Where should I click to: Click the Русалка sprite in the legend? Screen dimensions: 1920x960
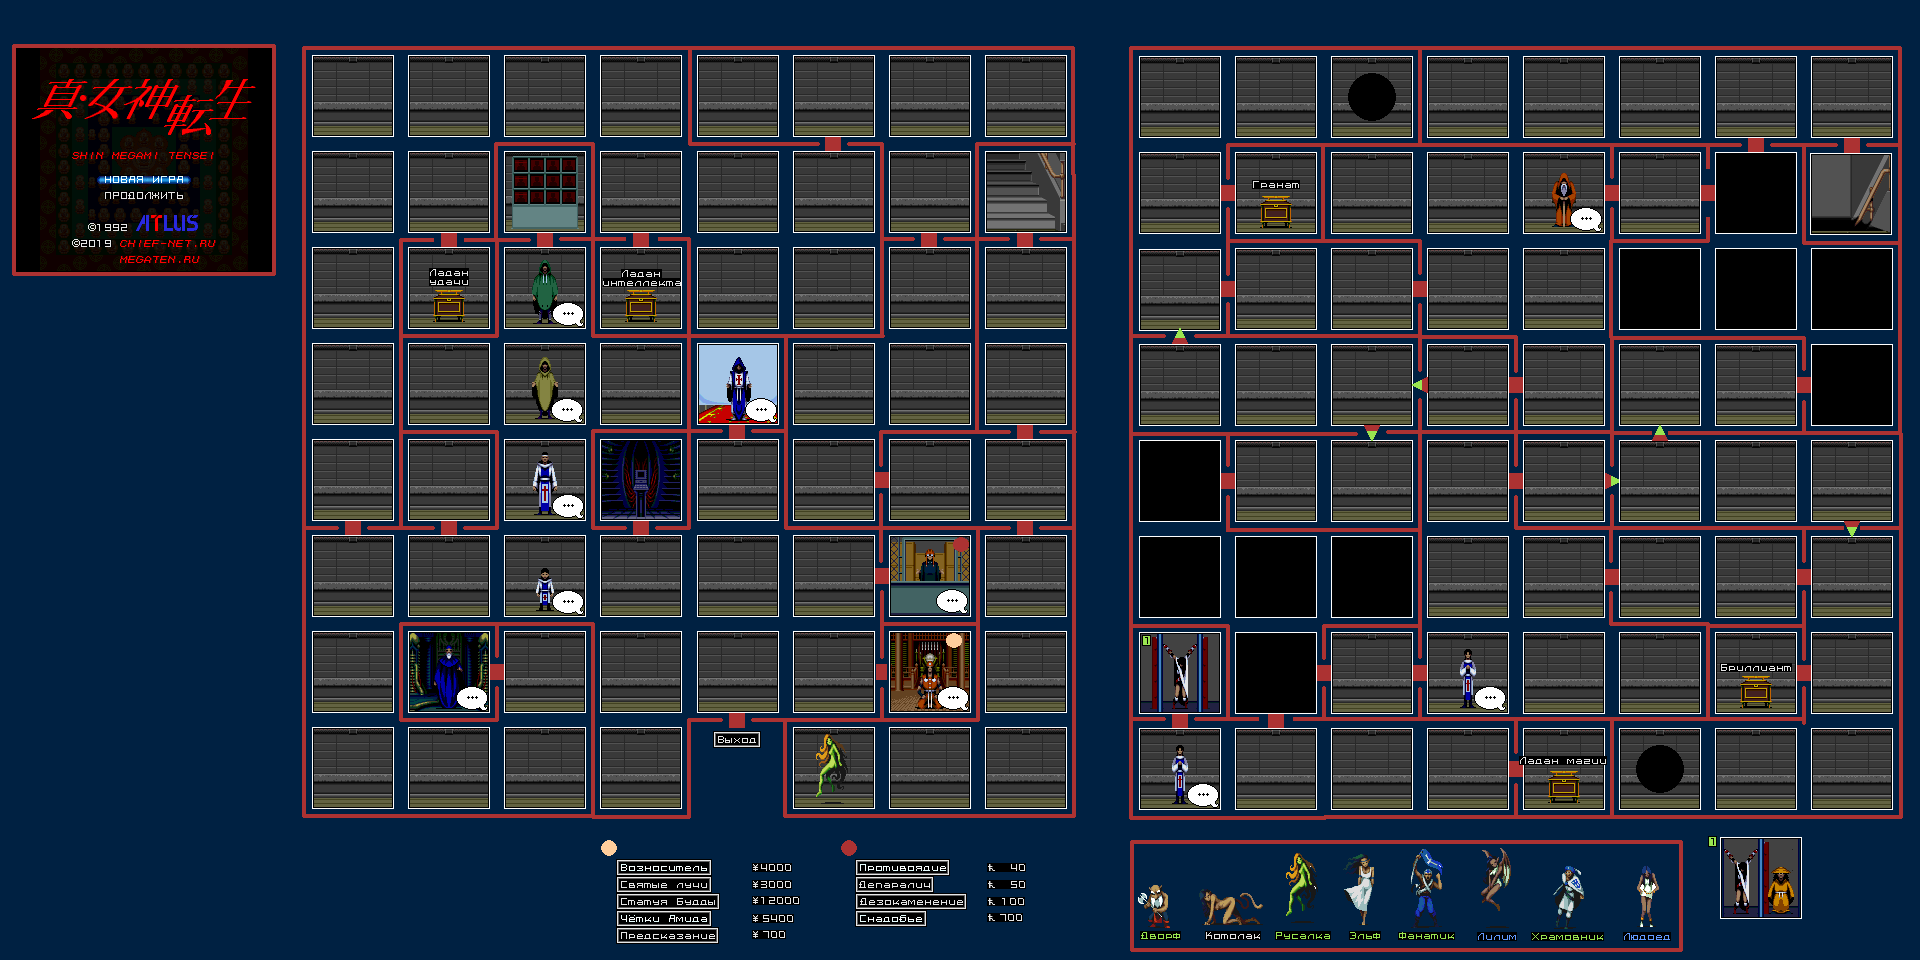coord(1300,889)
